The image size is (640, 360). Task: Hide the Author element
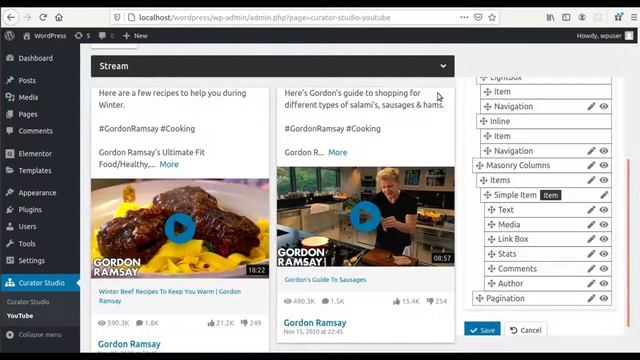[x=604, y=283]
